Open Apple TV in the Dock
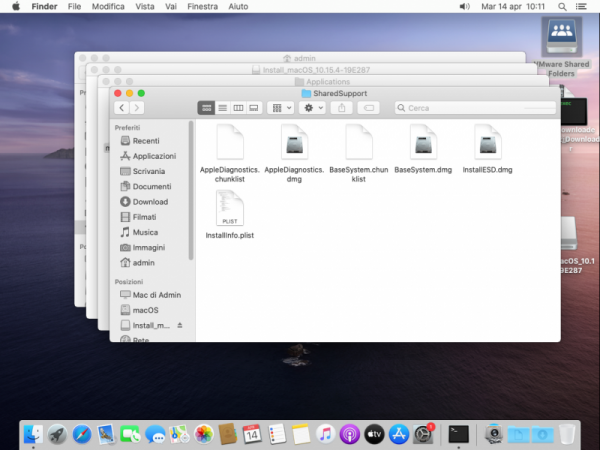 (x=374, y=434)
